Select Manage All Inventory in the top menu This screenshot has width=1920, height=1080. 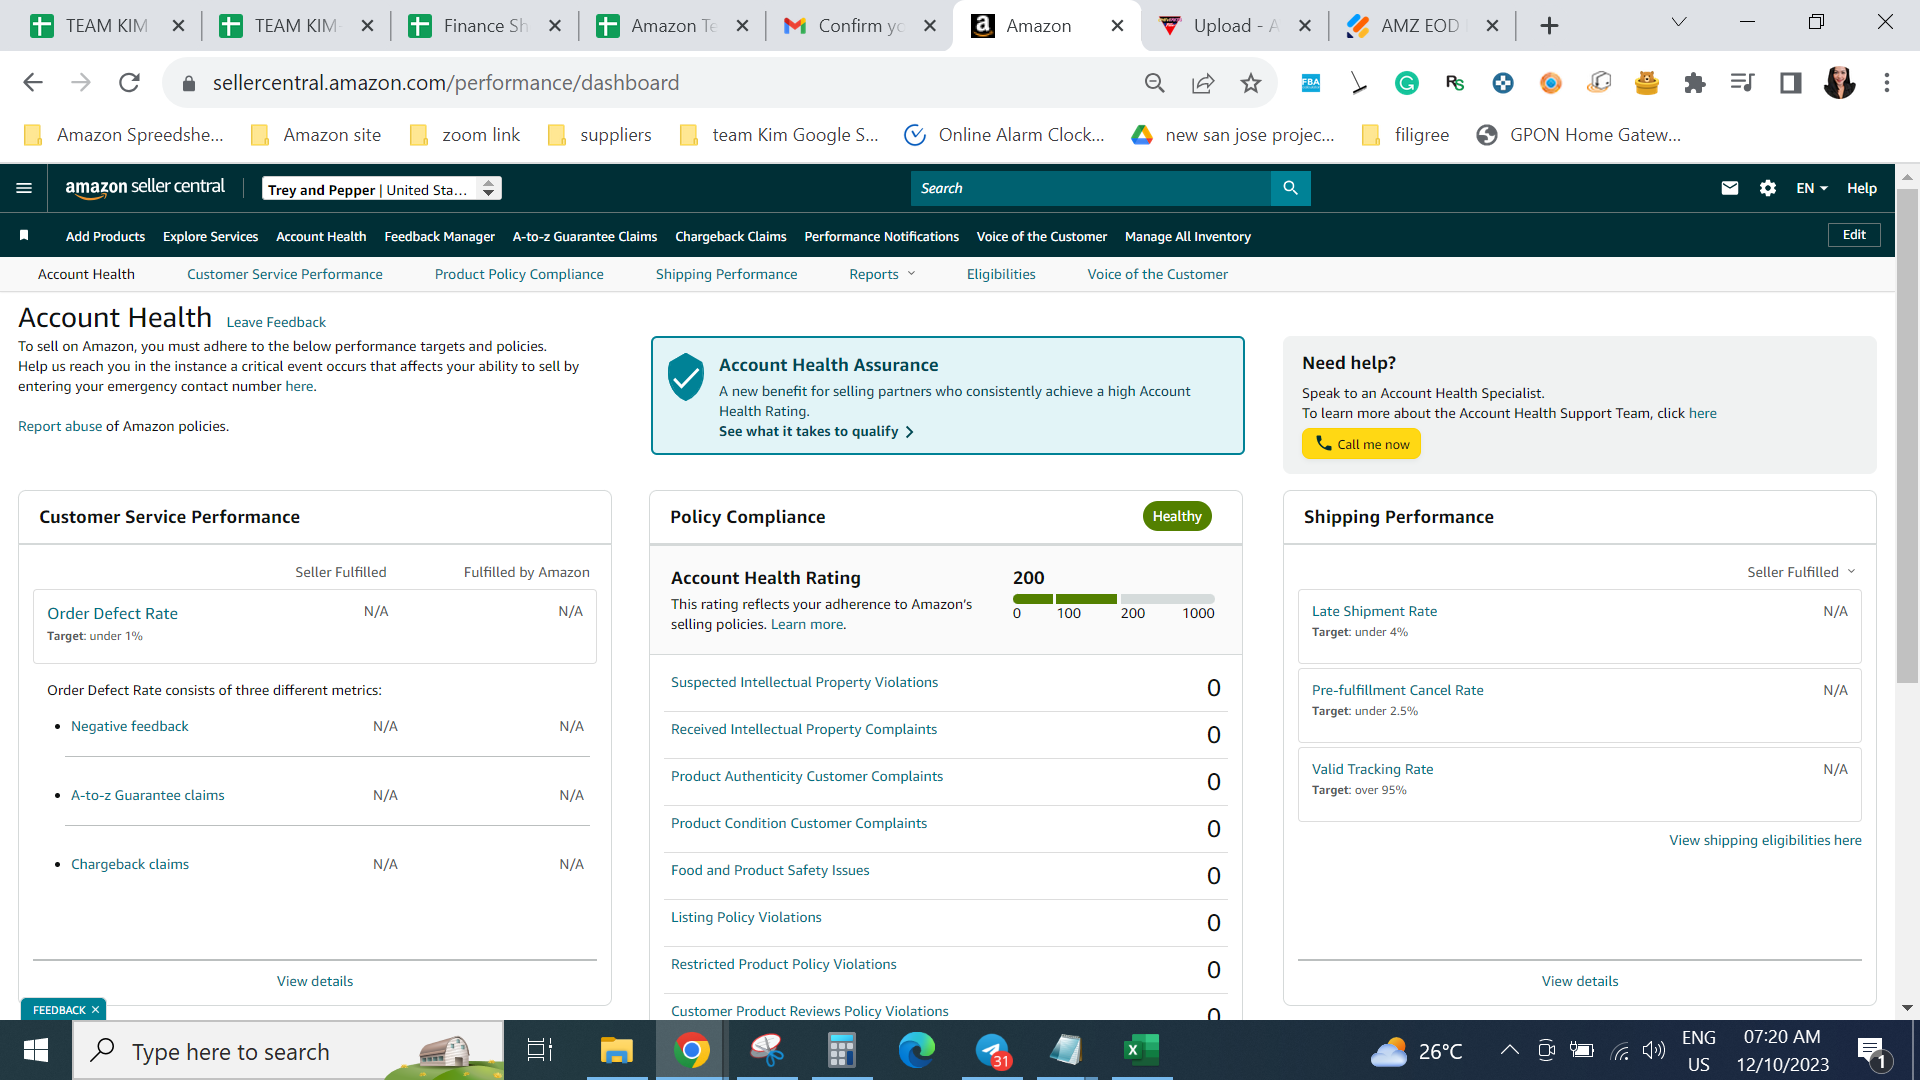coord(1188,236)
